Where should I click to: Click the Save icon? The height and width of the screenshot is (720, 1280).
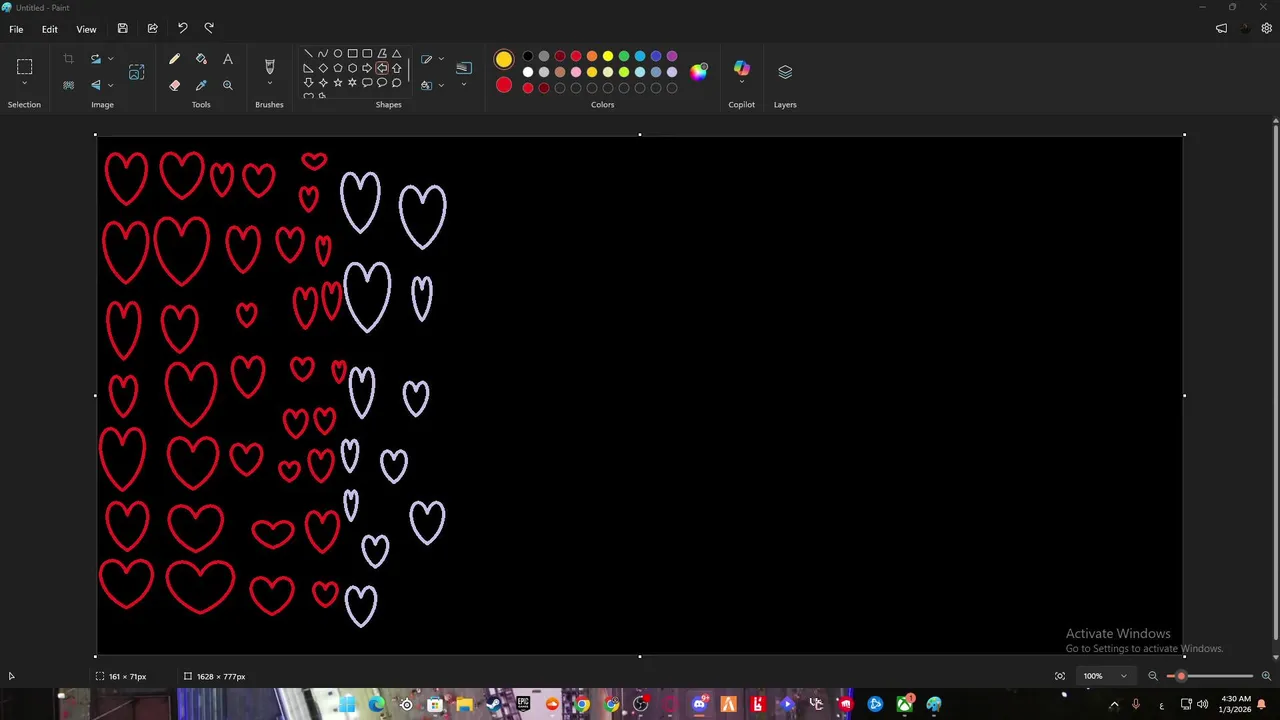pyautogui.click(x=122, y=29)
